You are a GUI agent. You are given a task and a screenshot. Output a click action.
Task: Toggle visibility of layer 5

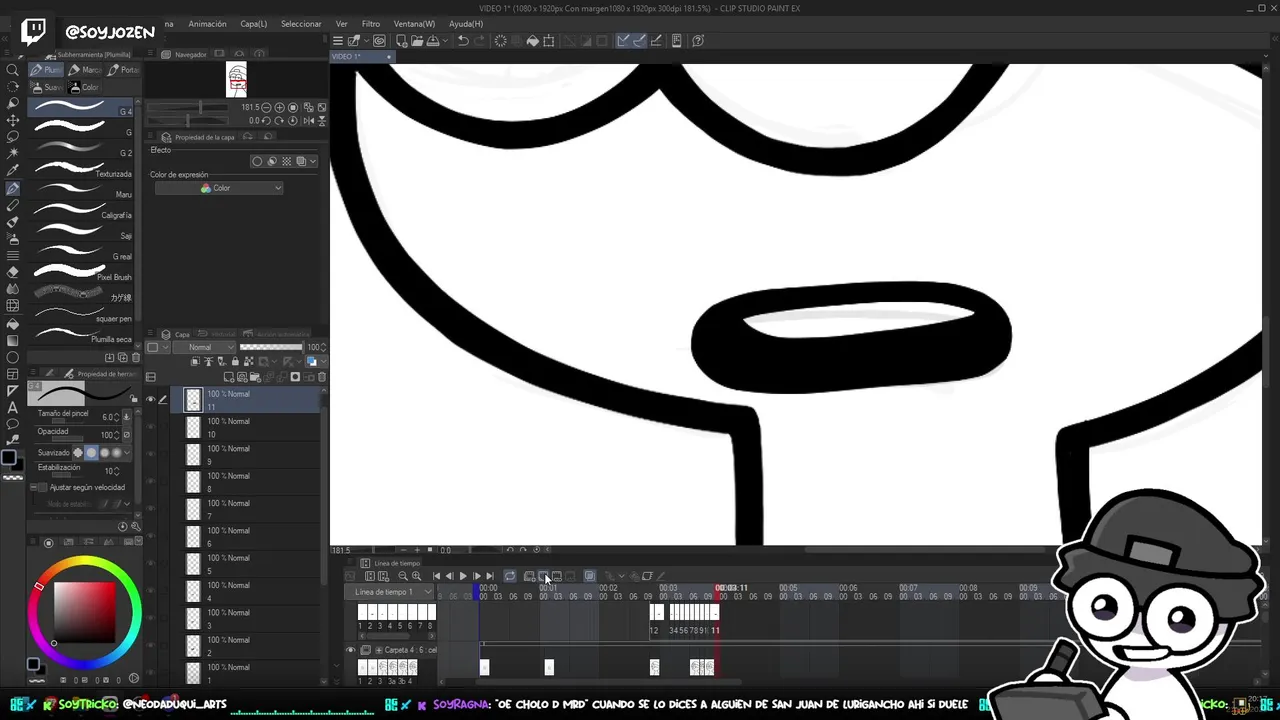(151, 564)
